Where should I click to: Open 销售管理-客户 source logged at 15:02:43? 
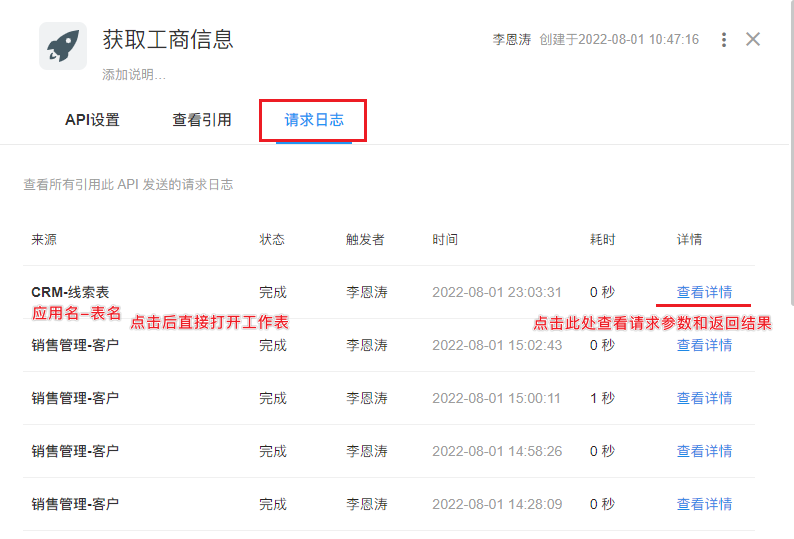[x=75, y=345]
